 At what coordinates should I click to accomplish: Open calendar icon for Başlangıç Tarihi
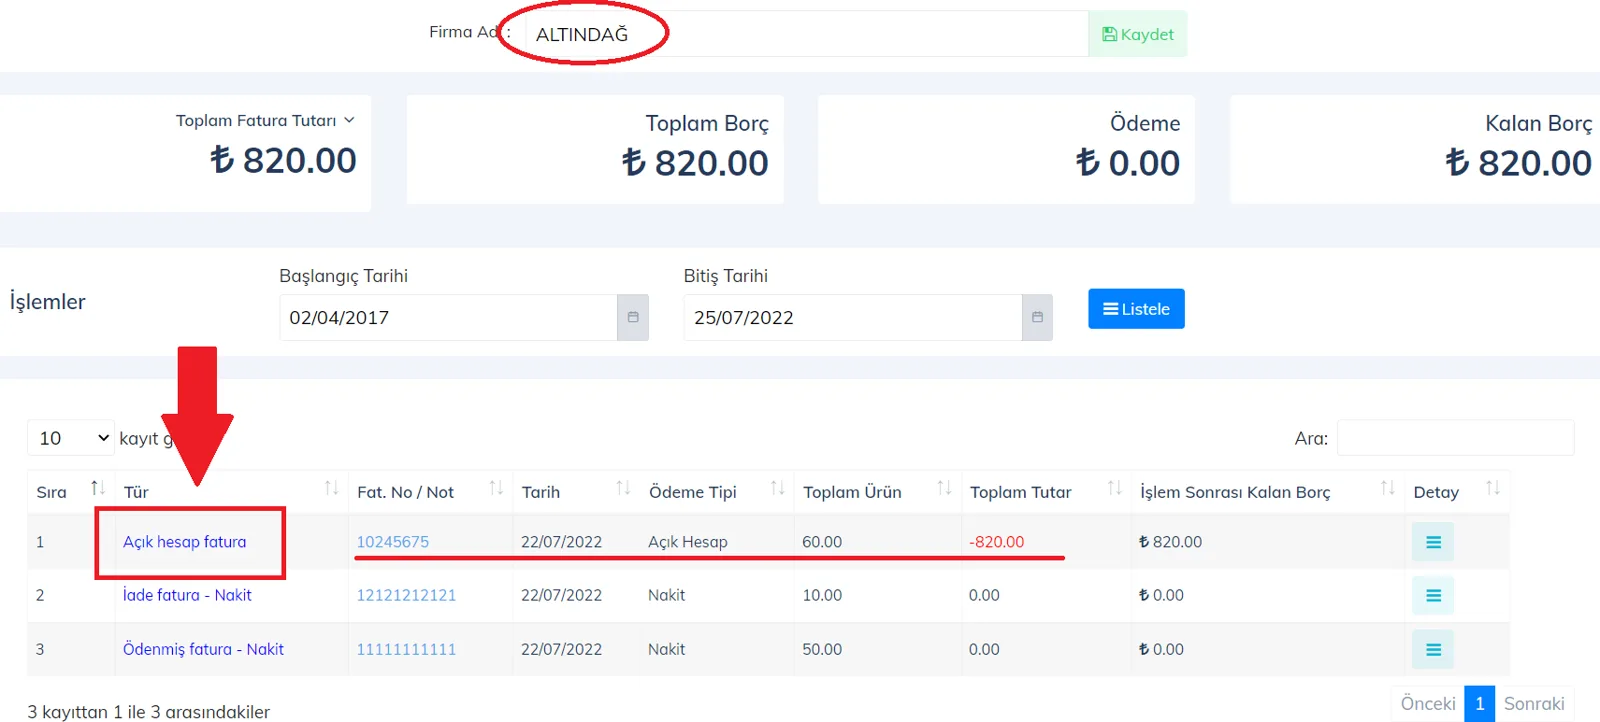pyautogui.click(x=633, y=317)
